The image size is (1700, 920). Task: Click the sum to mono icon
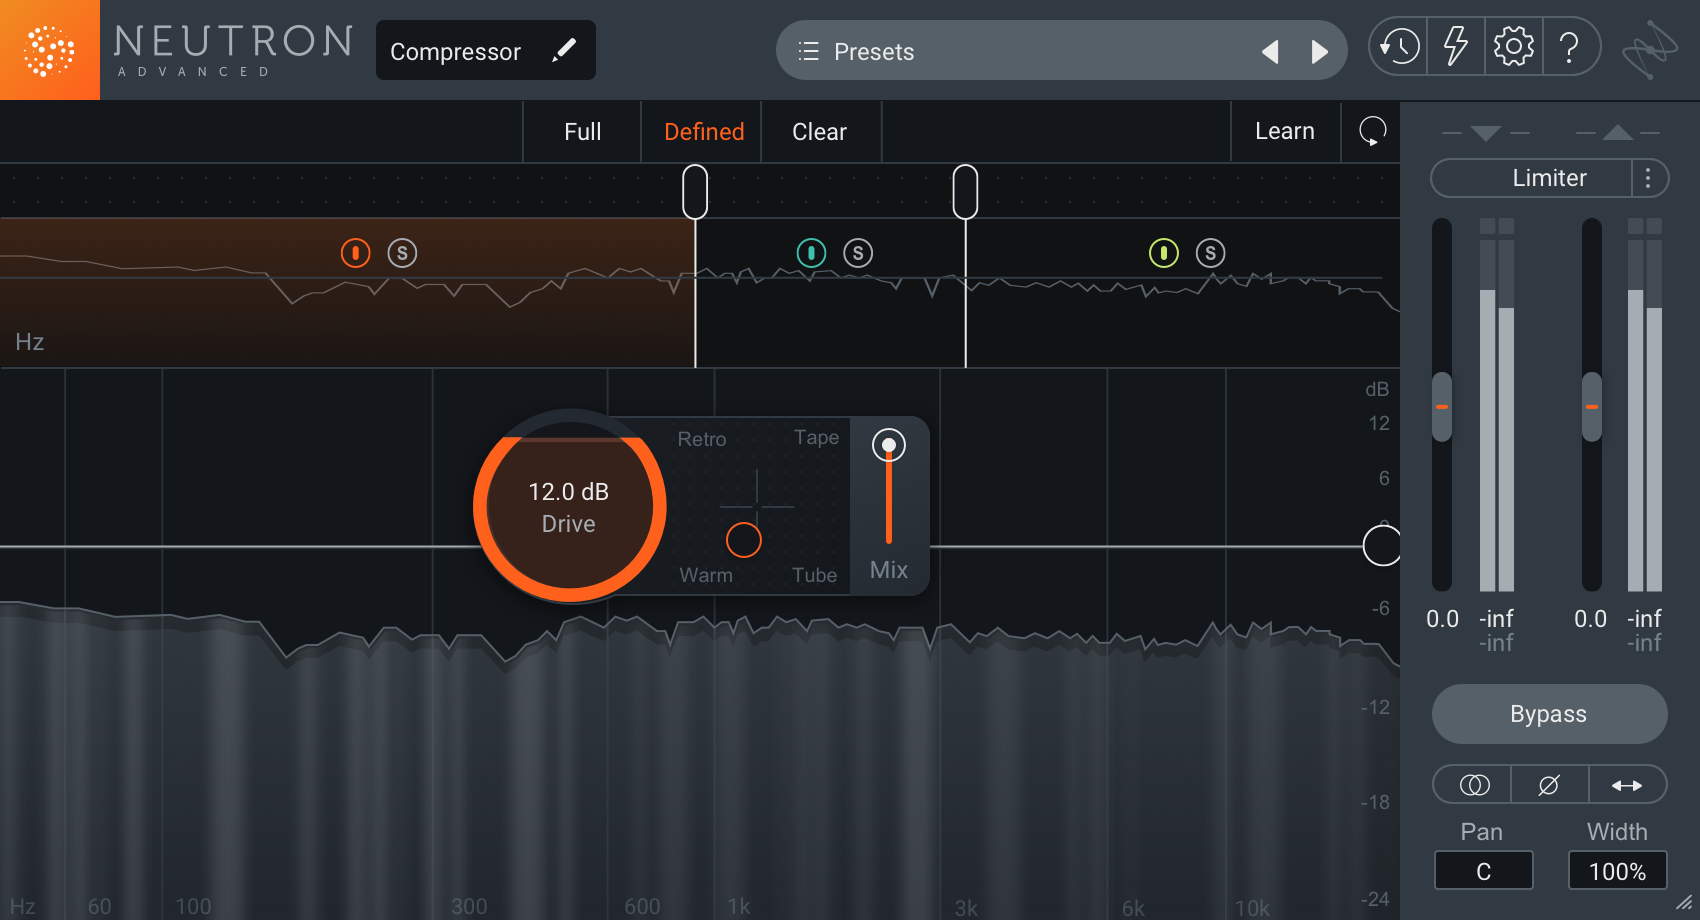tap(1474, 785)
